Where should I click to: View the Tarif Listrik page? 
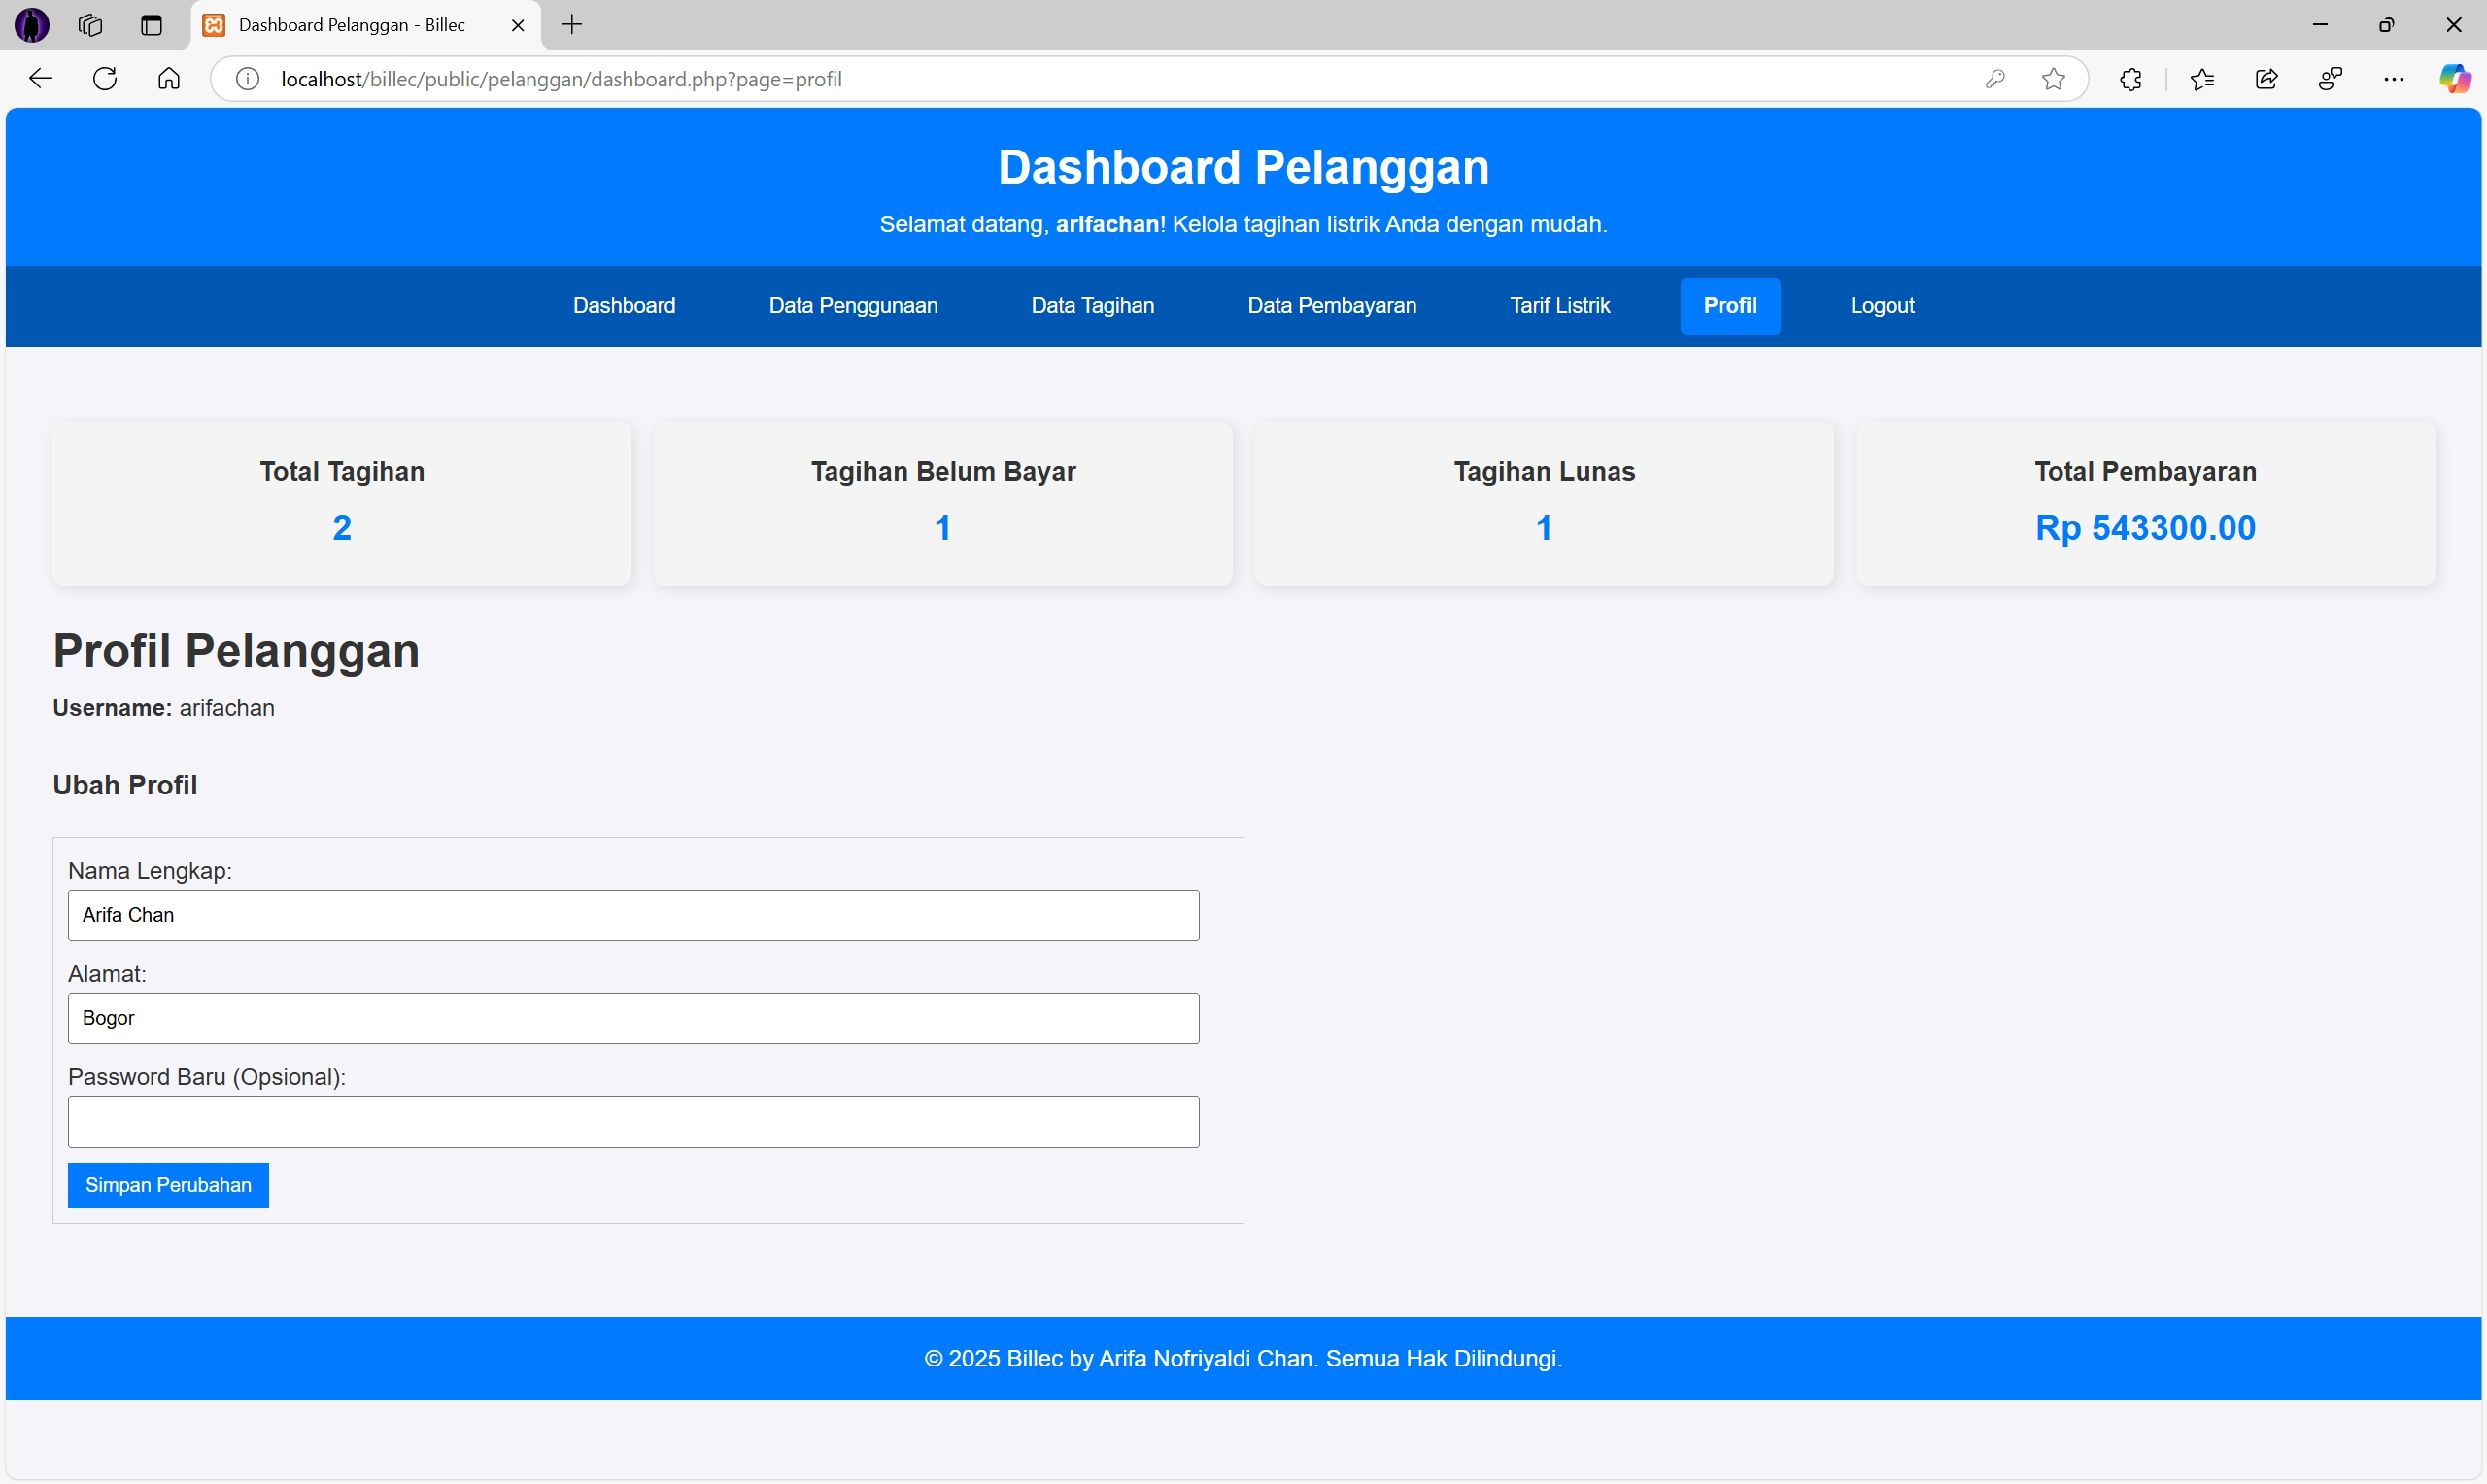pos(1560,306)
